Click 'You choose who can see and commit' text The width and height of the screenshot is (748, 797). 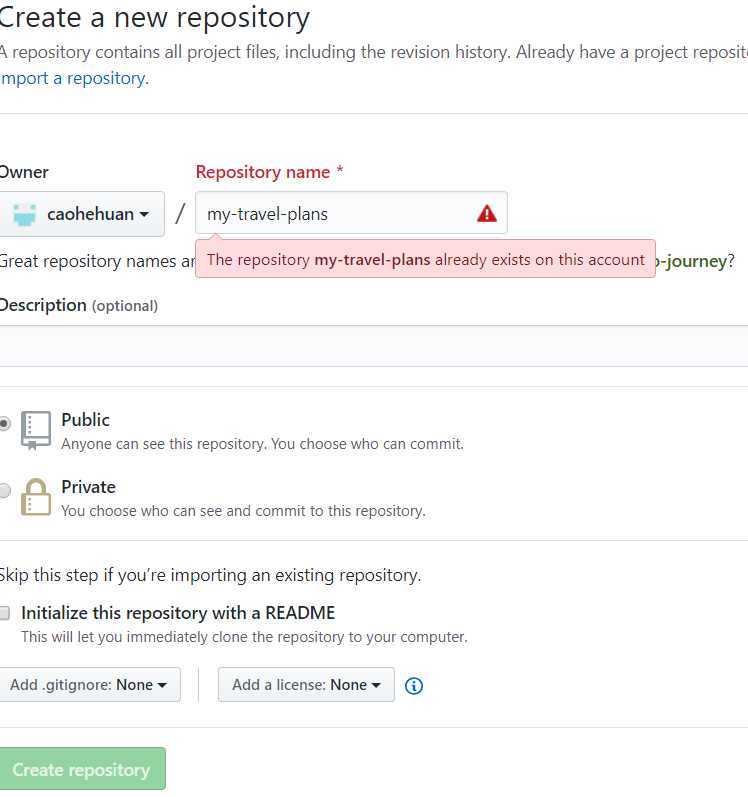pyautogui.click(x=243, y=511)
